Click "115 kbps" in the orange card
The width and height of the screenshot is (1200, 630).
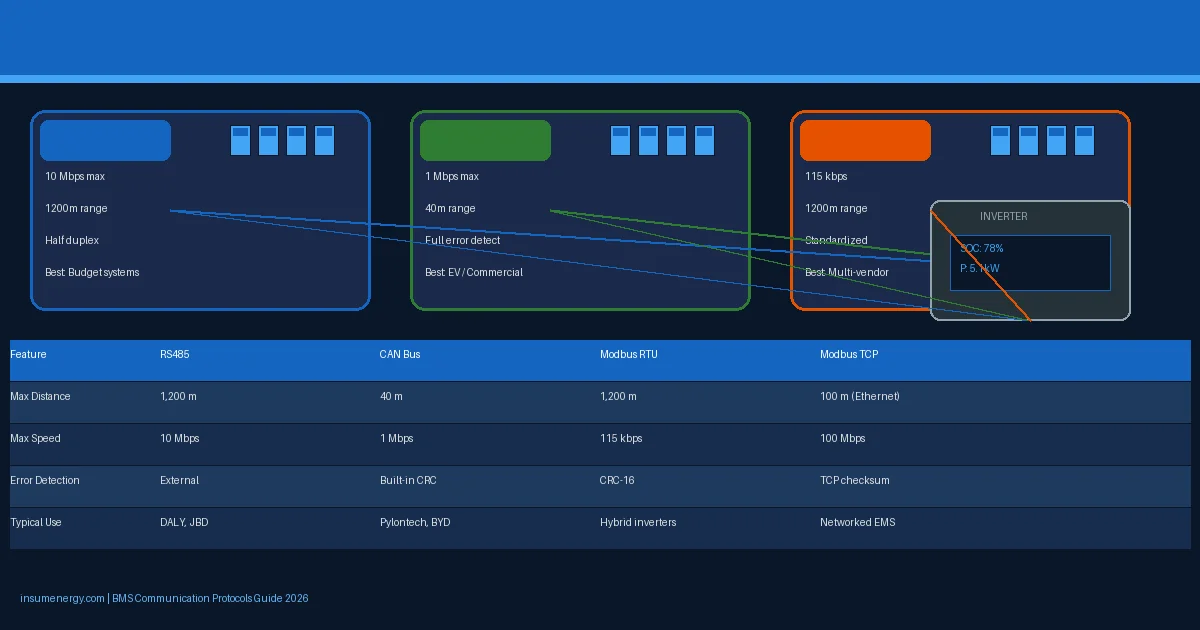click(x=826, y=176)
